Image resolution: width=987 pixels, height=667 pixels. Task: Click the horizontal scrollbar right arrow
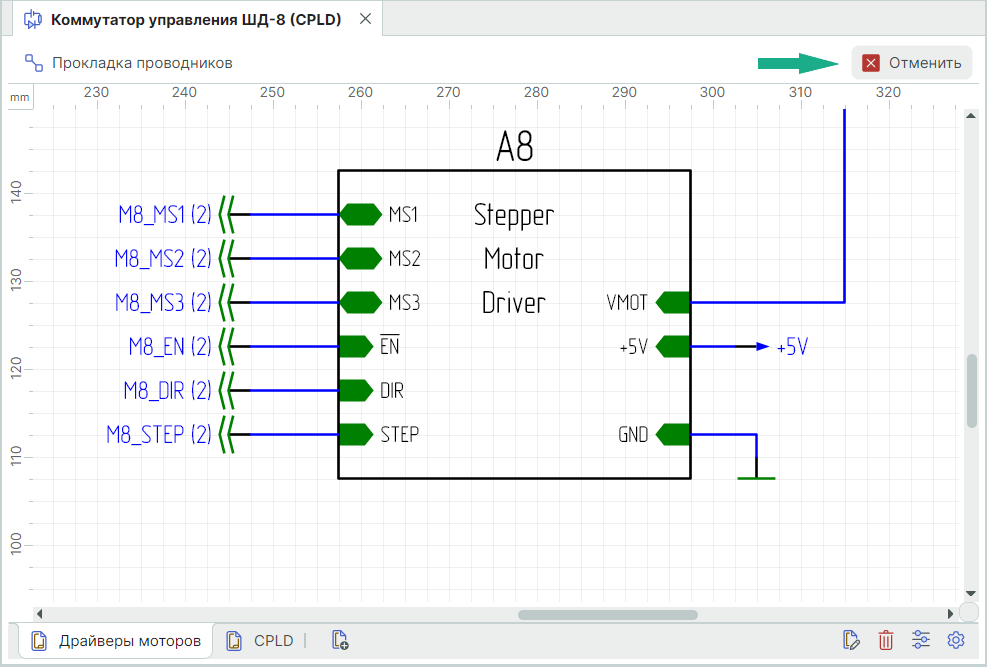pyautogui.click(x=949, y=614)
